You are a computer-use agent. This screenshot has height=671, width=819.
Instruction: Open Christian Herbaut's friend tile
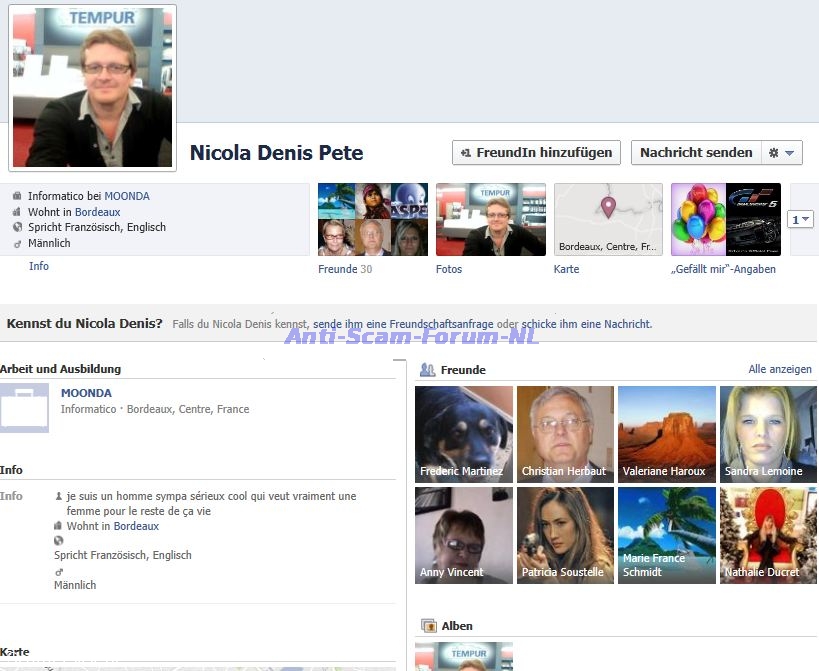(565, 434)
